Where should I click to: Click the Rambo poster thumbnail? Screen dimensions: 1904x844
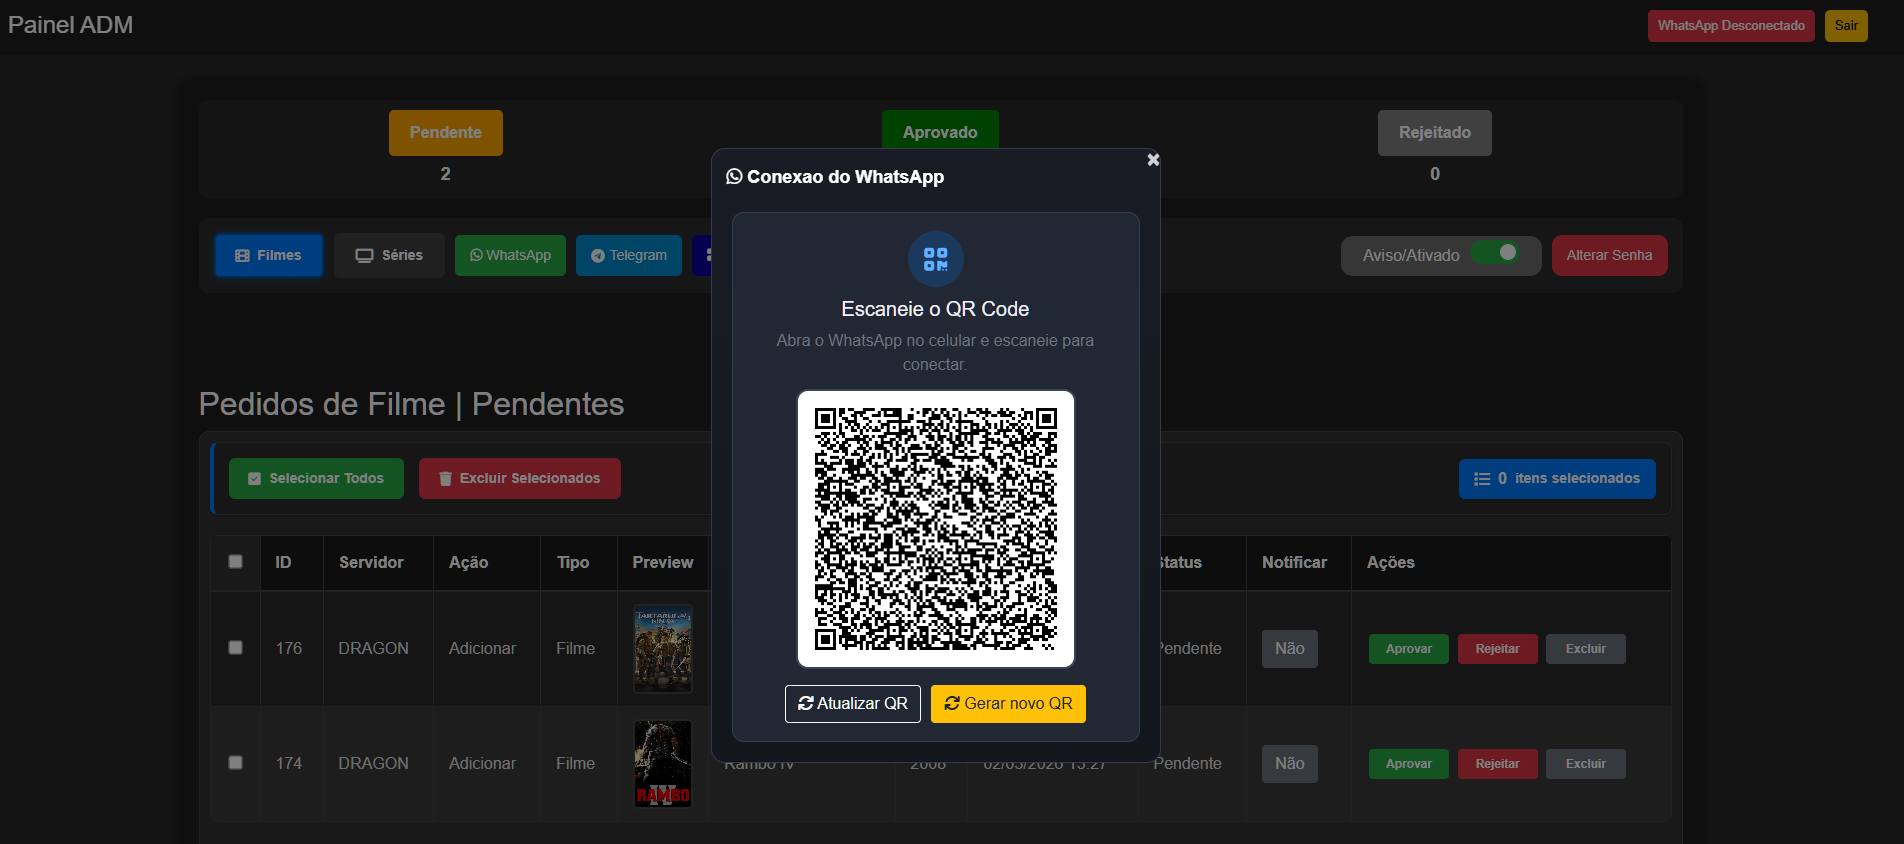point(663,764)
